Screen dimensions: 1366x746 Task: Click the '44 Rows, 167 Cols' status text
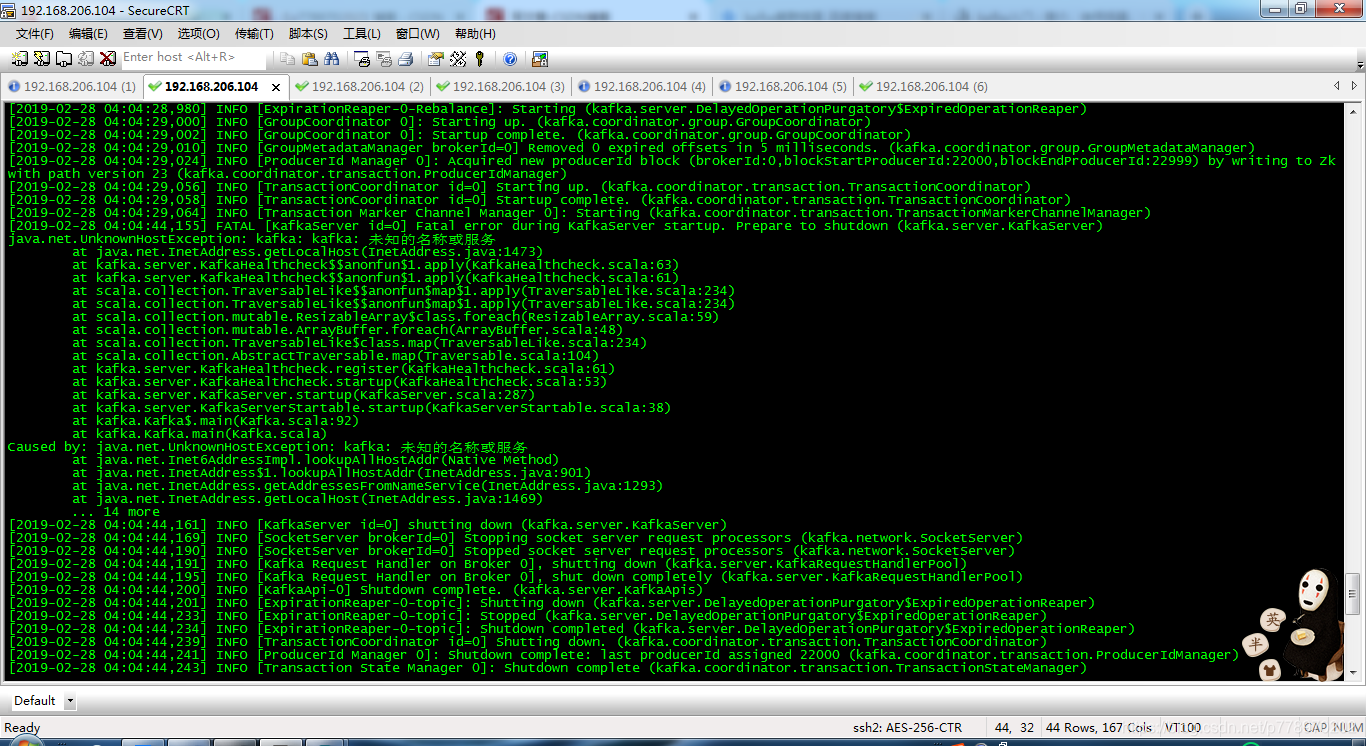pyautogui.click(x=1101, y=727)
